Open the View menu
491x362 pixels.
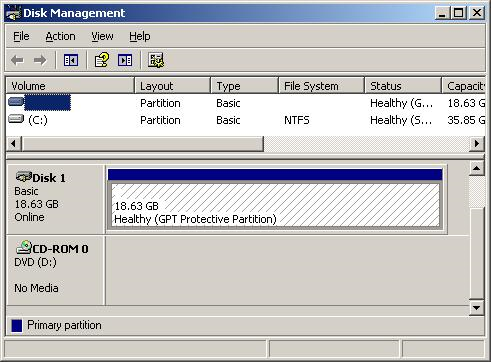(x=102, y=36)
